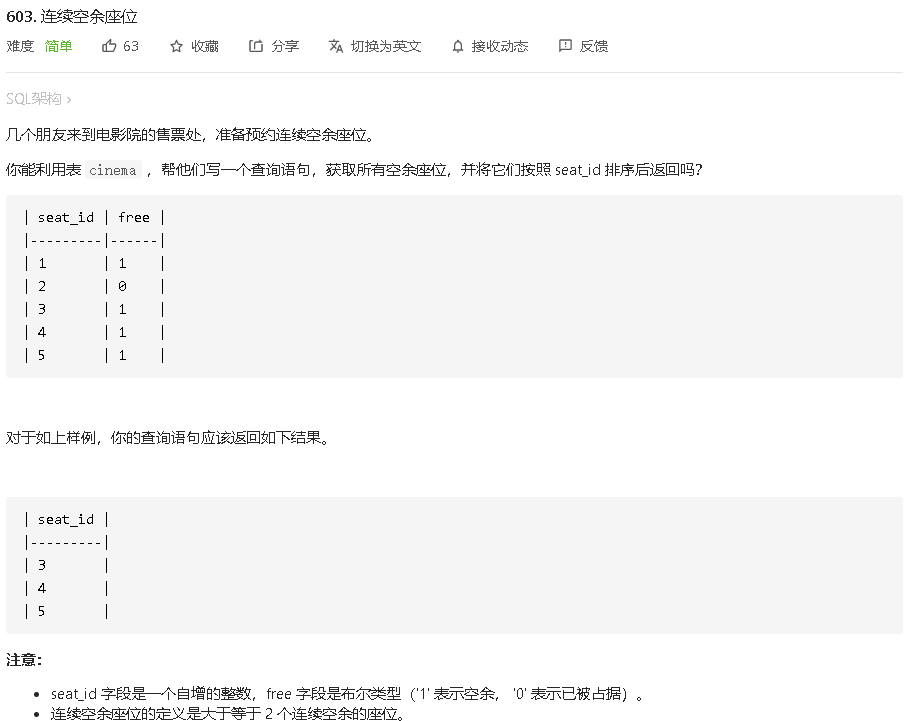Screen dimensions: 914x721
Task: Click the translate icon for 切换为英文
Action: 336,46
